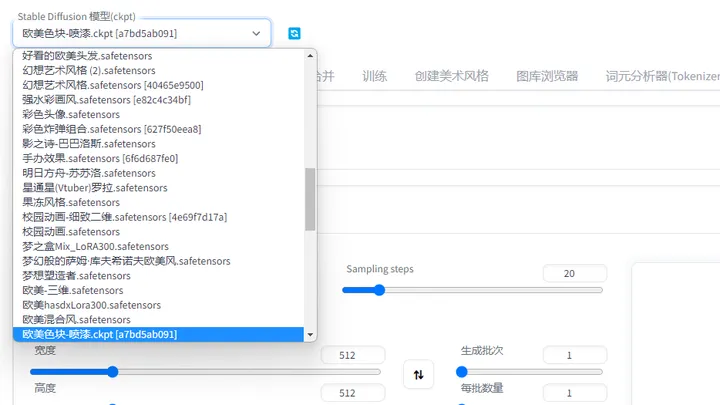
Task: Click the dropdown list scroll up arrow
Action: [x=310, y=56]
